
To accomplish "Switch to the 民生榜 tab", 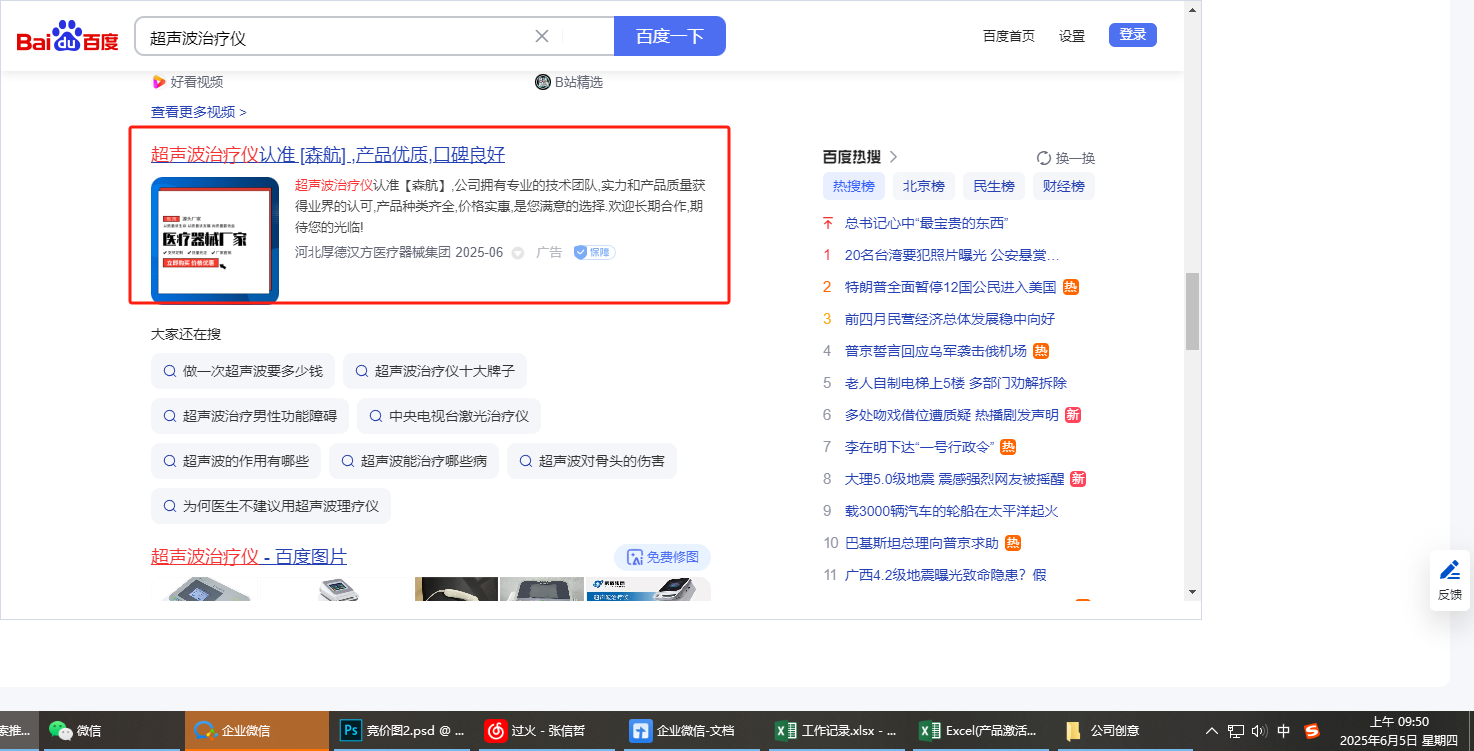I will click(994, 186).
